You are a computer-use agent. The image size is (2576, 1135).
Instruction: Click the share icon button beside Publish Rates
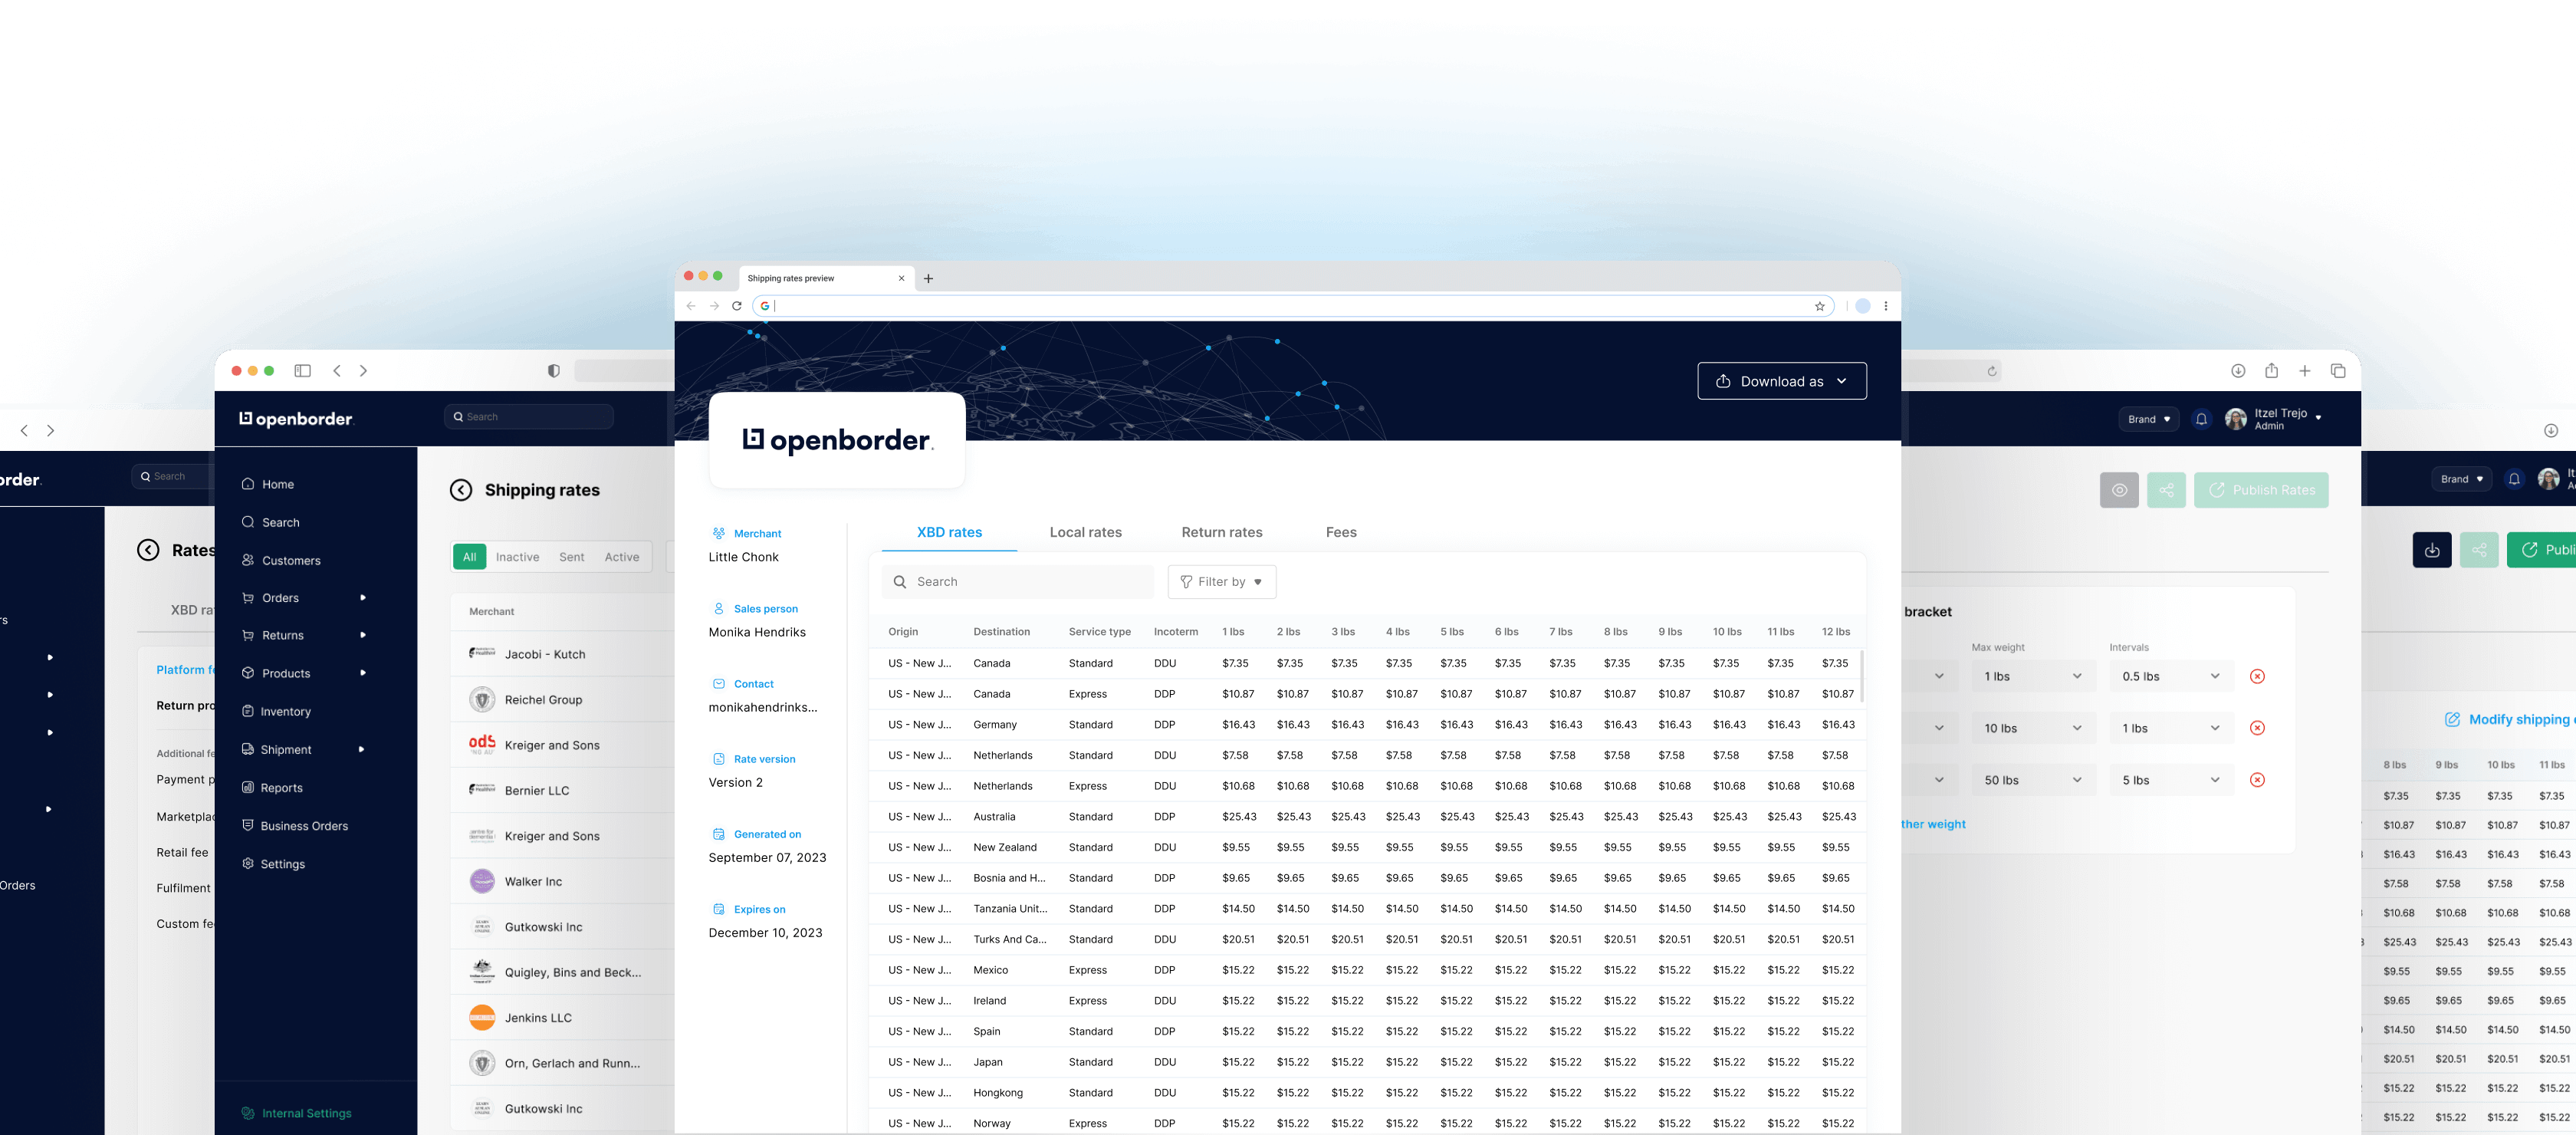click(2166, 490)
